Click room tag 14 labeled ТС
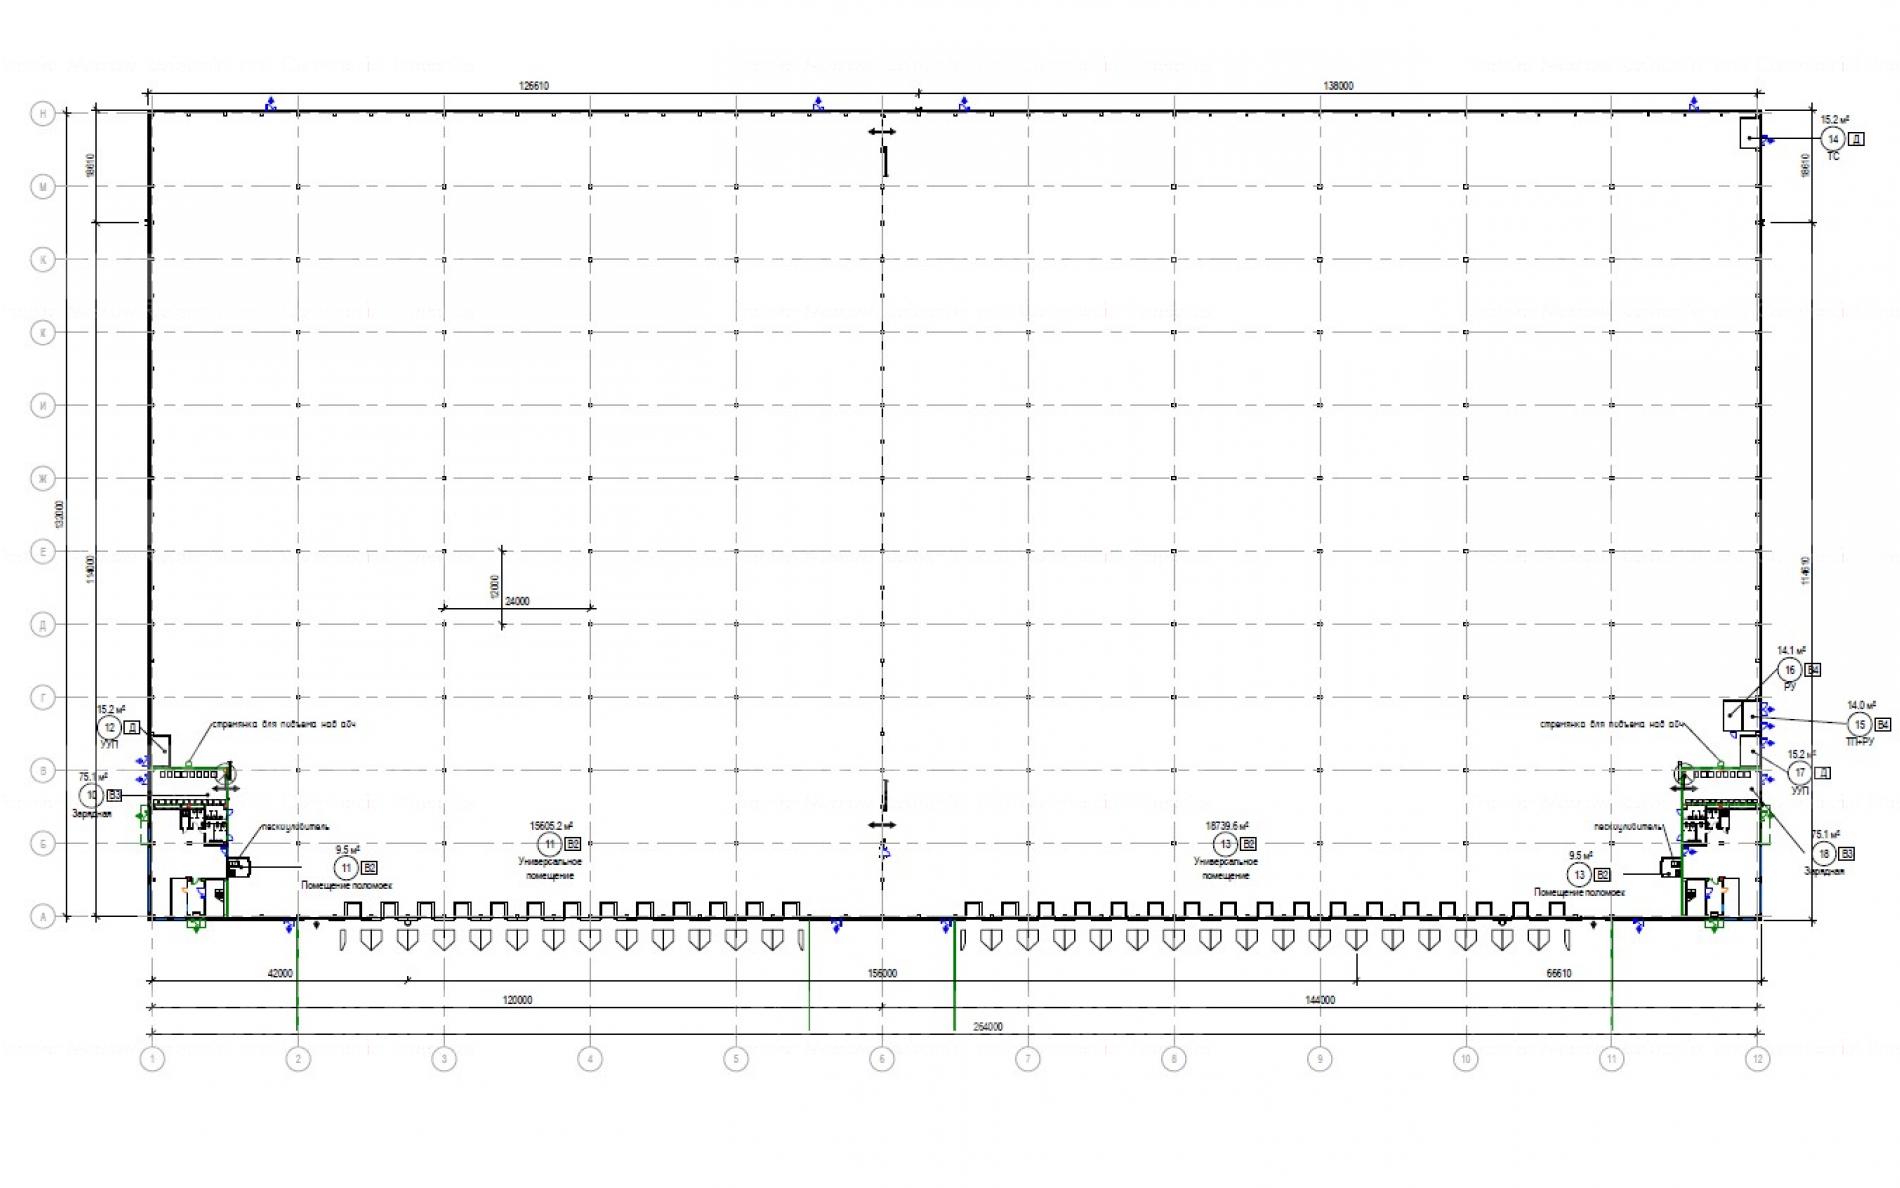1900x1188 pixels. click(1833, 139)
